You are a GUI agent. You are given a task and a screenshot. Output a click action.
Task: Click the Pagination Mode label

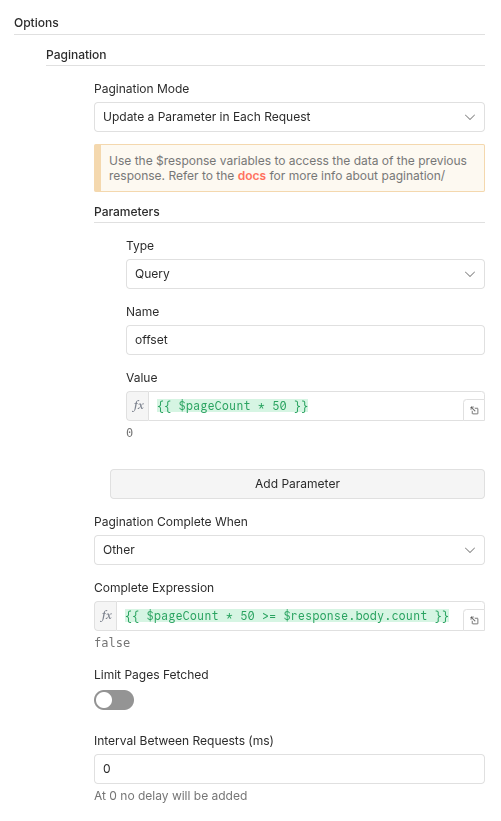pos(141,89)
